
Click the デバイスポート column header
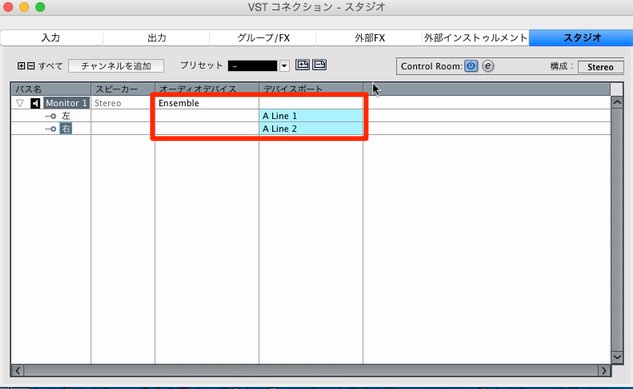click(311, 89)
